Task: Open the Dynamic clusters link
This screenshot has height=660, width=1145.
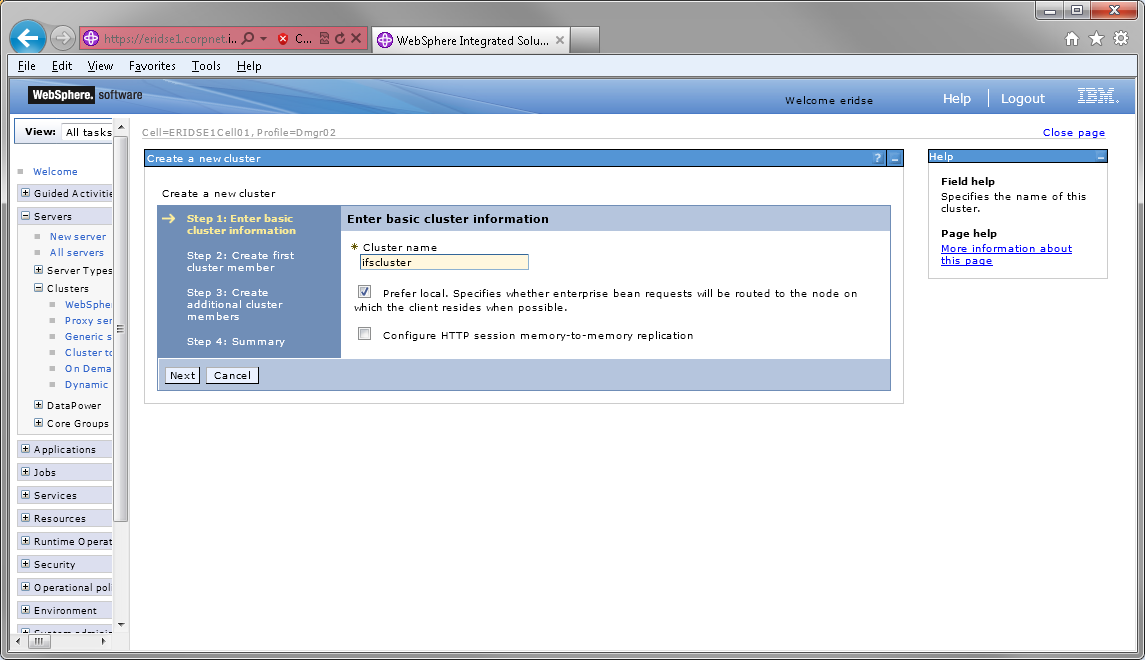Action: coord(86,385)
